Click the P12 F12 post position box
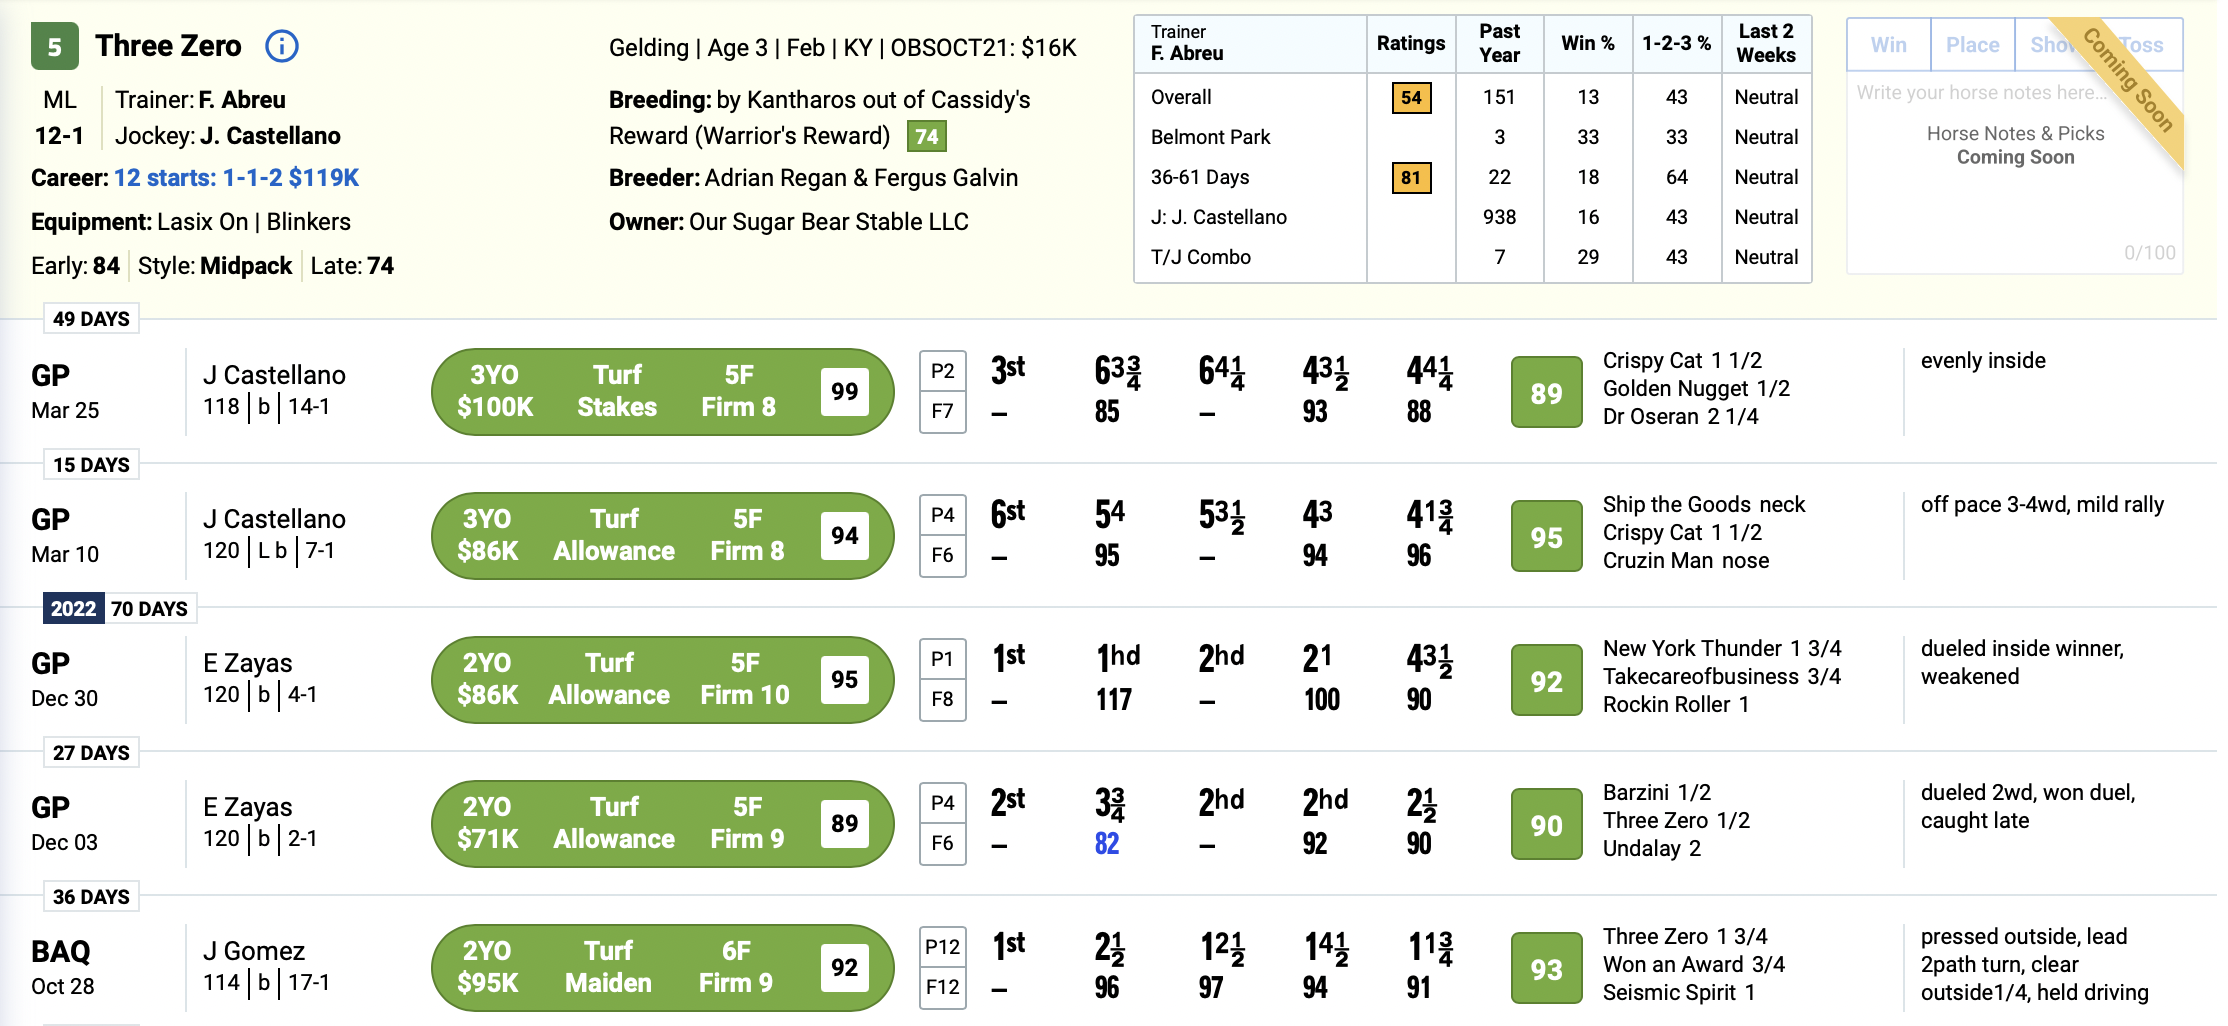Screen dimensions: 2228x1026 (x=942, y=967)
